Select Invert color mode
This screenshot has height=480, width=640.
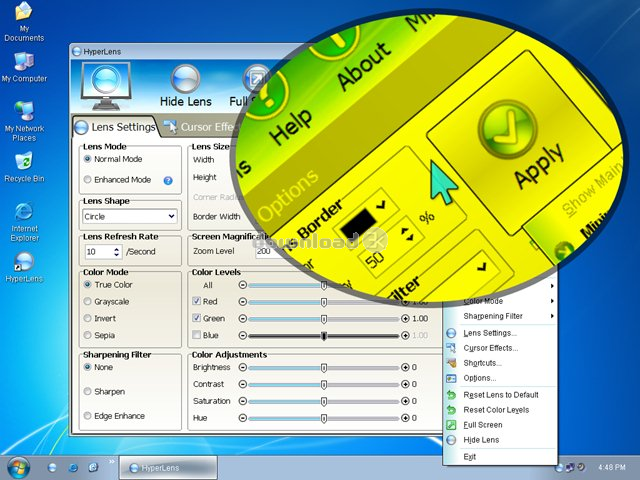tap(87, 318)
